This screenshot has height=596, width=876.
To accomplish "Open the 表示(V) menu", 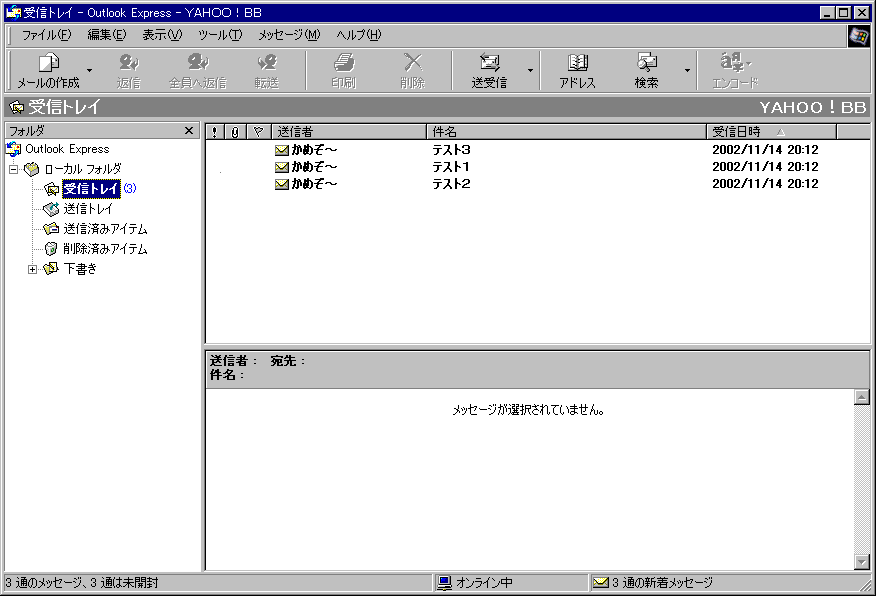I will pyautogui.click(x=162, y=35).
